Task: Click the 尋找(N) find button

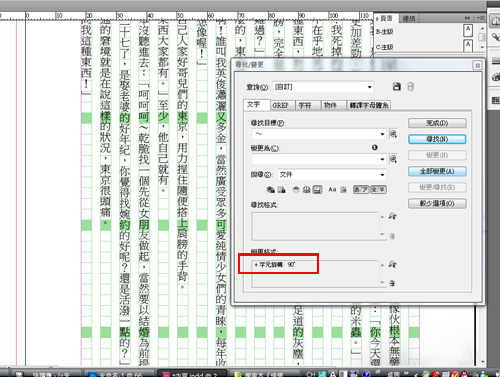Action: [437, 139]
